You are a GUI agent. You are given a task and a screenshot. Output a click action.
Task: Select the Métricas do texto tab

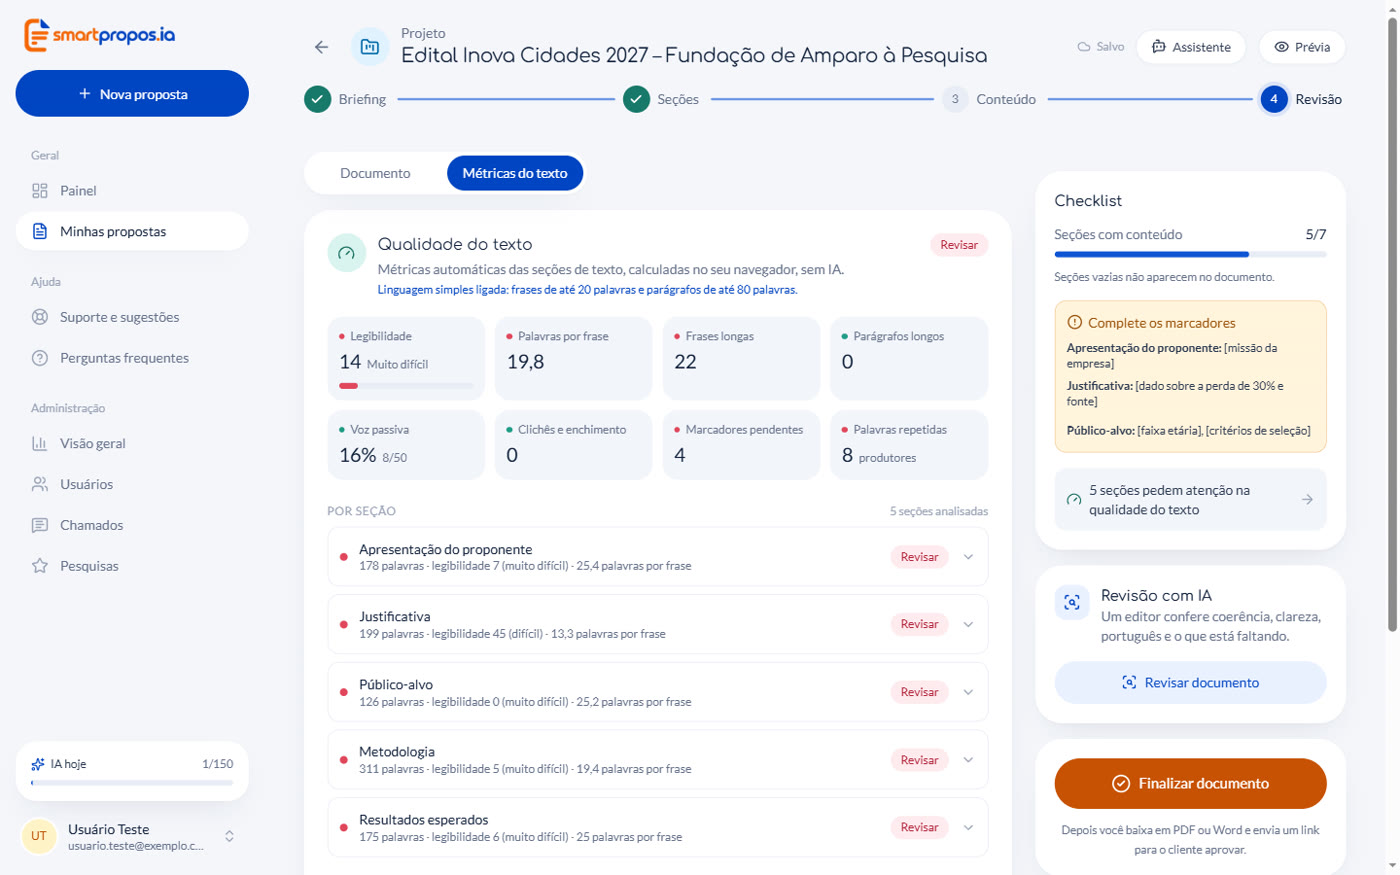pyautogui.click(x=515, y=173)
